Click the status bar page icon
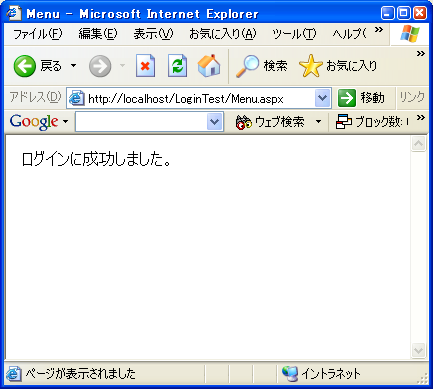The height and width of the screenshot is (389, 433). 14,374
